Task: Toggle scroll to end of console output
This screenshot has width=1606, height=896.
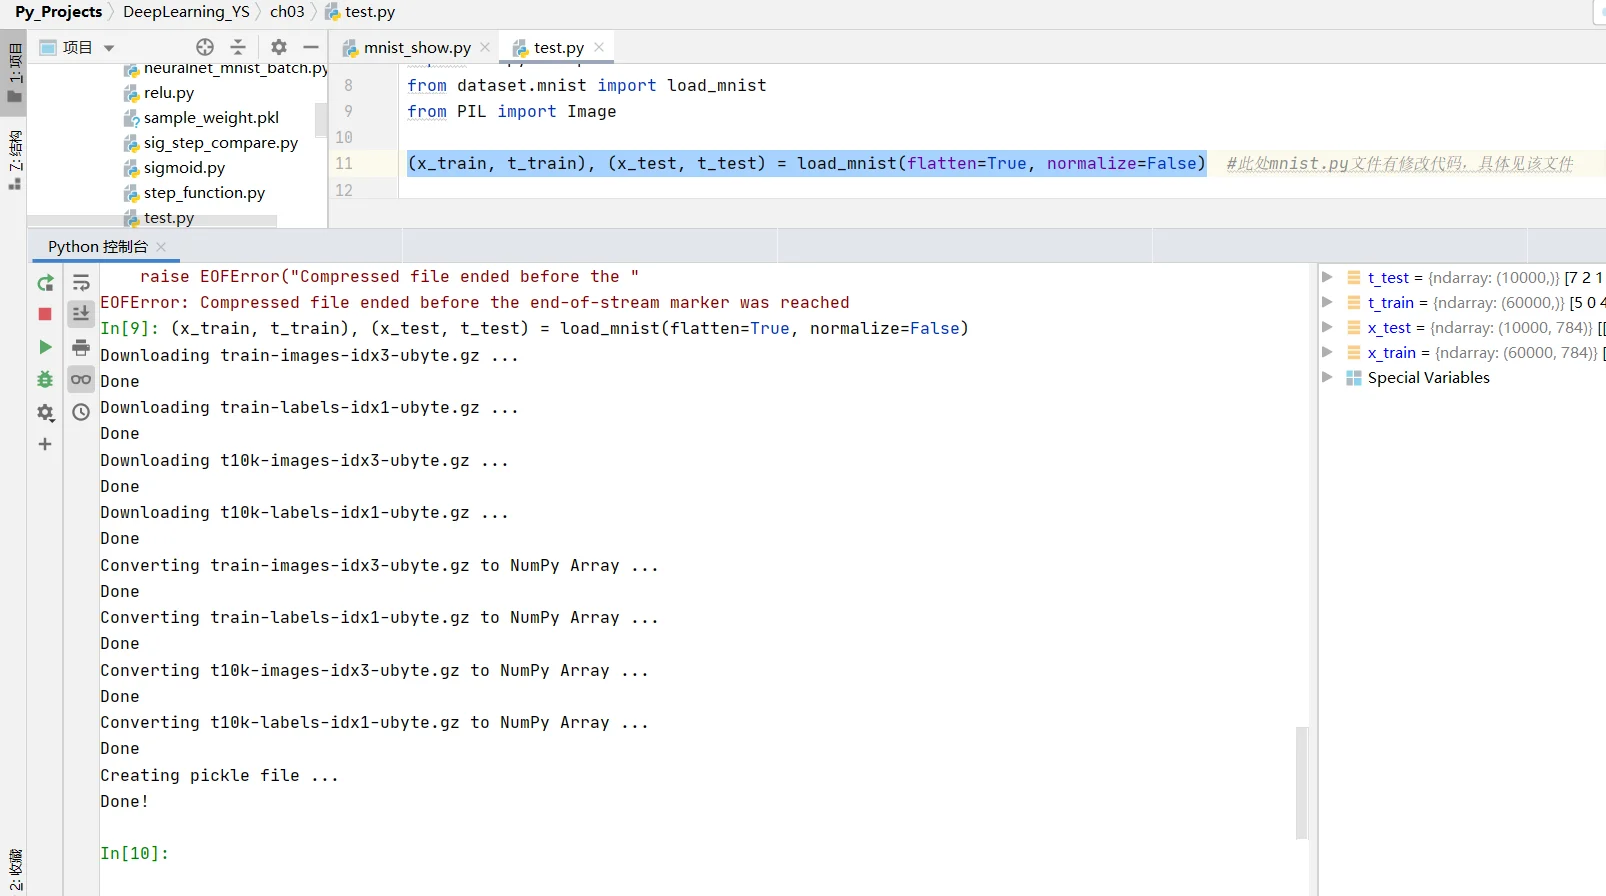Action: (81, 314)
